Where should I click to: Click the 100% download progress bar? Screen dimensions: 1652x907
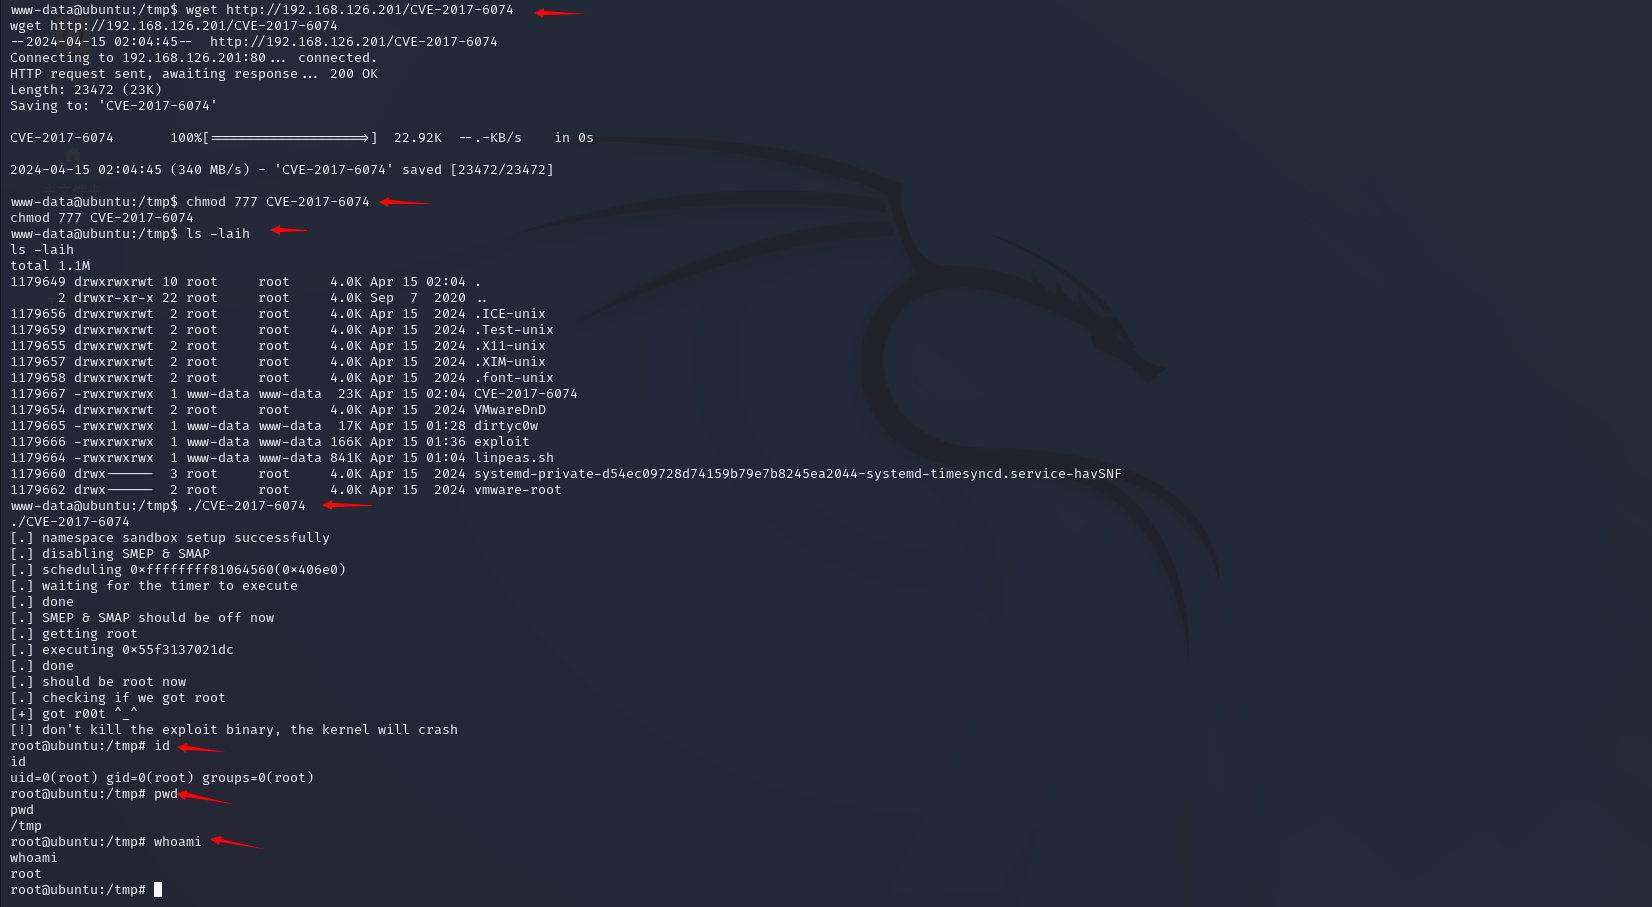(x=290, y=138)
